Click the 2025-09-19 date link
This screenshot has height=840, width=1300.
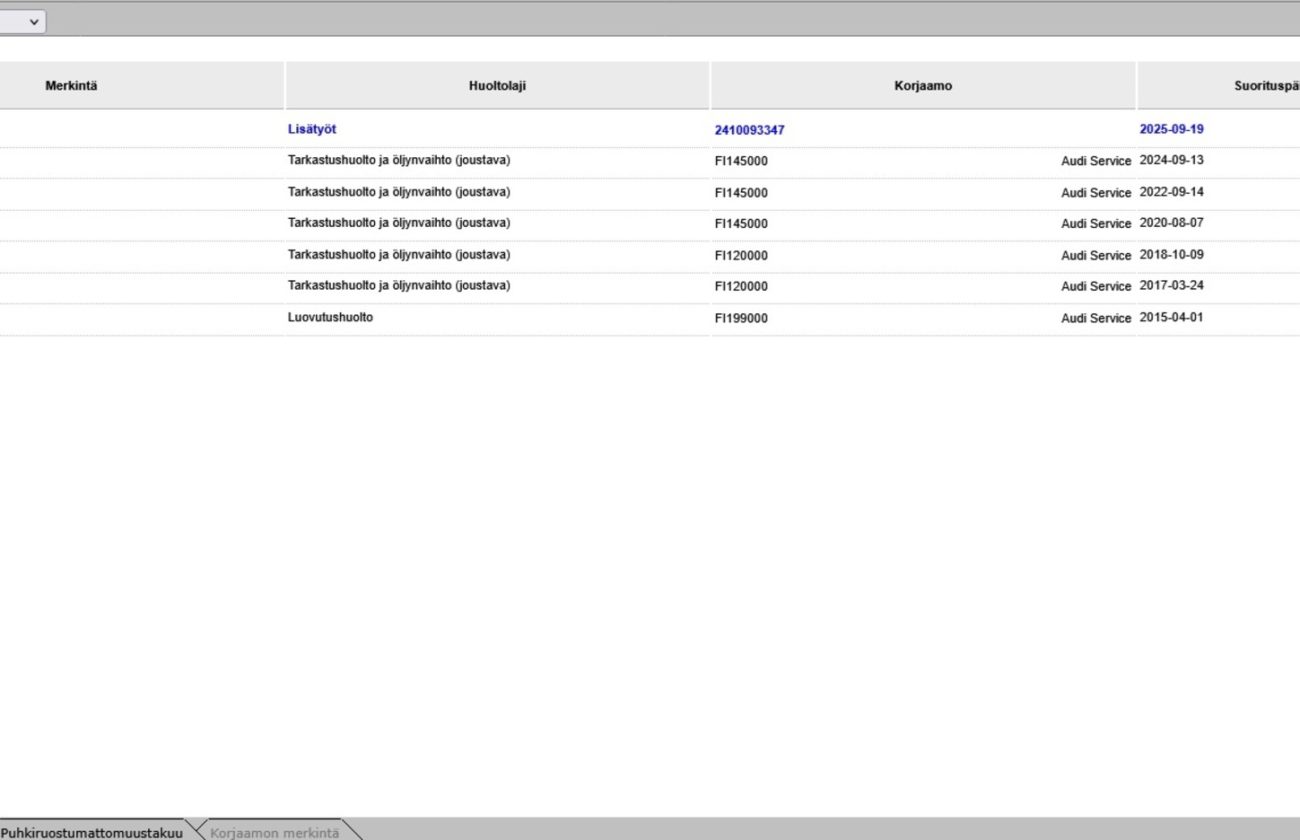(1171, 129)
